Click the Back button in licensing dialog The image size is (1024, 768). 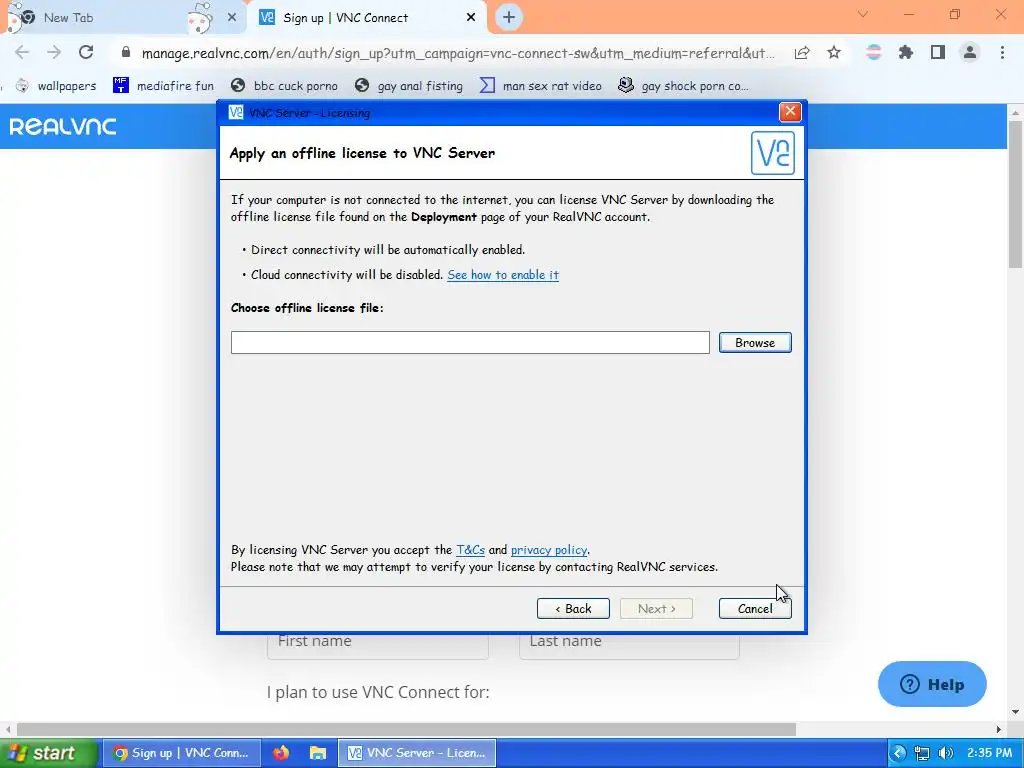point(573,609)
